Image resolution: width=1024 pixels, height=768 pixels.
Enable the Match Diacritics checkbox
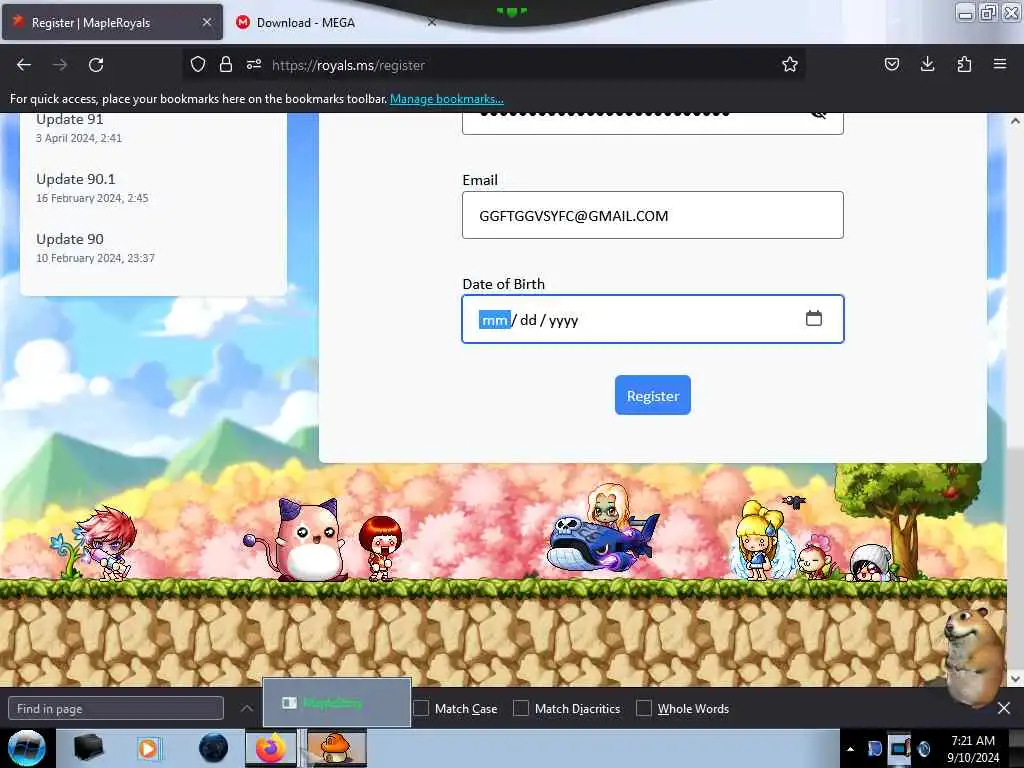tap(520, 708)
